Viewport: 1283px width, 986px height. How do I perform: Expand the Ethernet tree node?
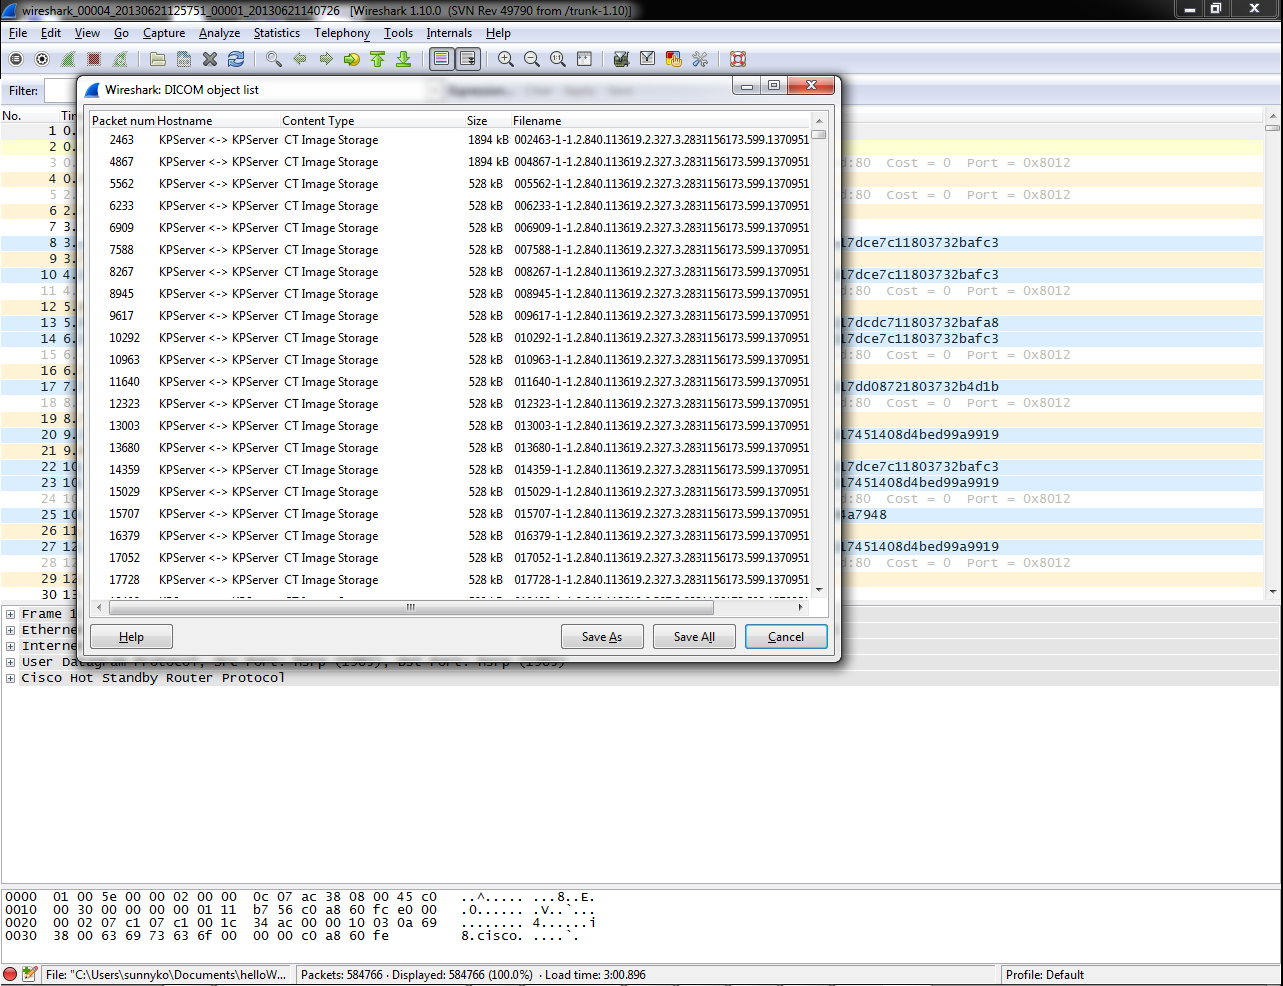click(10, 630)
